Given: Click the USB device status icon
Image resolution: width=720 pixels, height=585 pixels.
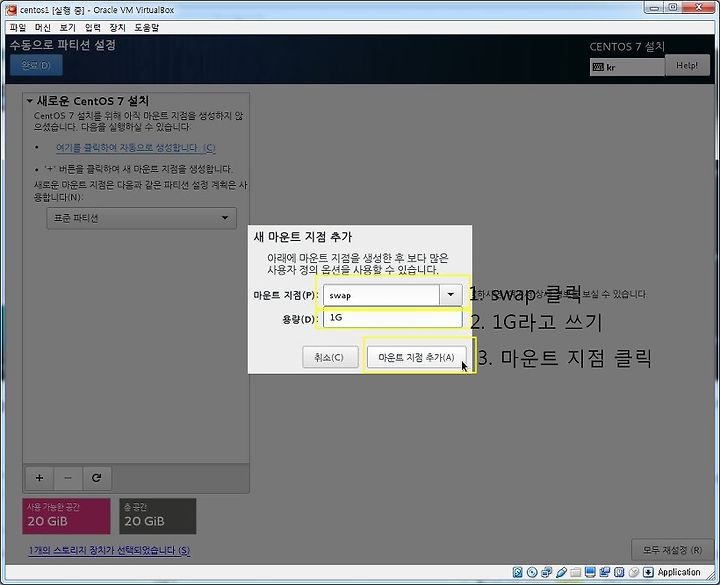Looking at the screenshot, I should coord(561,572).
